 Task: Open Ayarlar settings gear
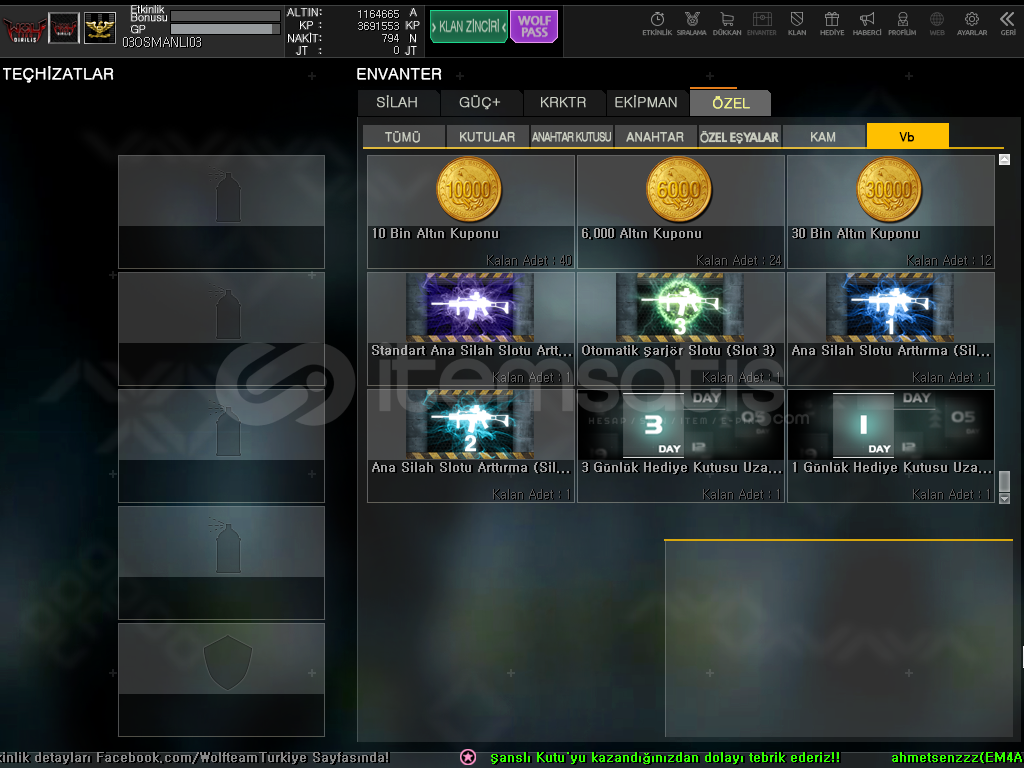coord(972,24)
